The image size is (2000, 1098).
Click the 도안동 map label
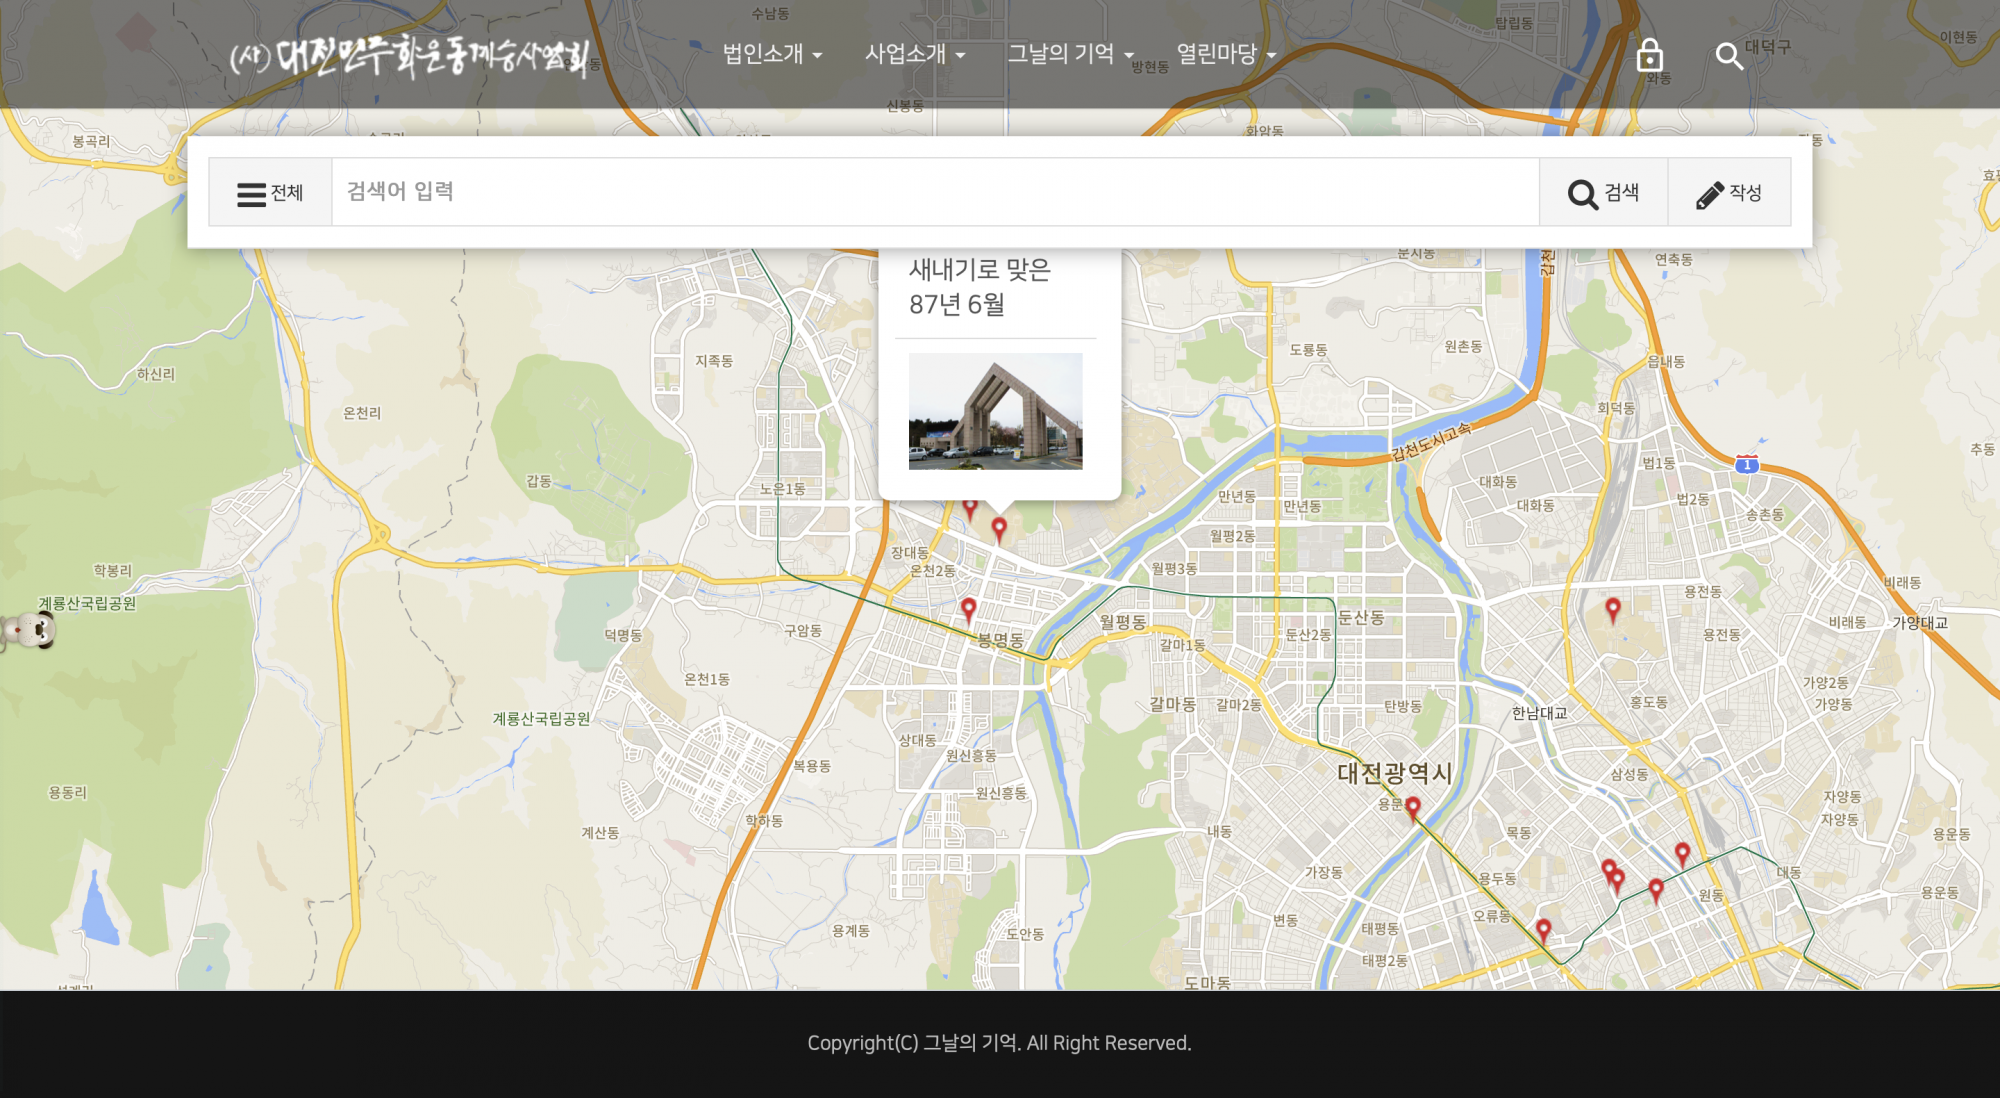(x=1025, y=934)
